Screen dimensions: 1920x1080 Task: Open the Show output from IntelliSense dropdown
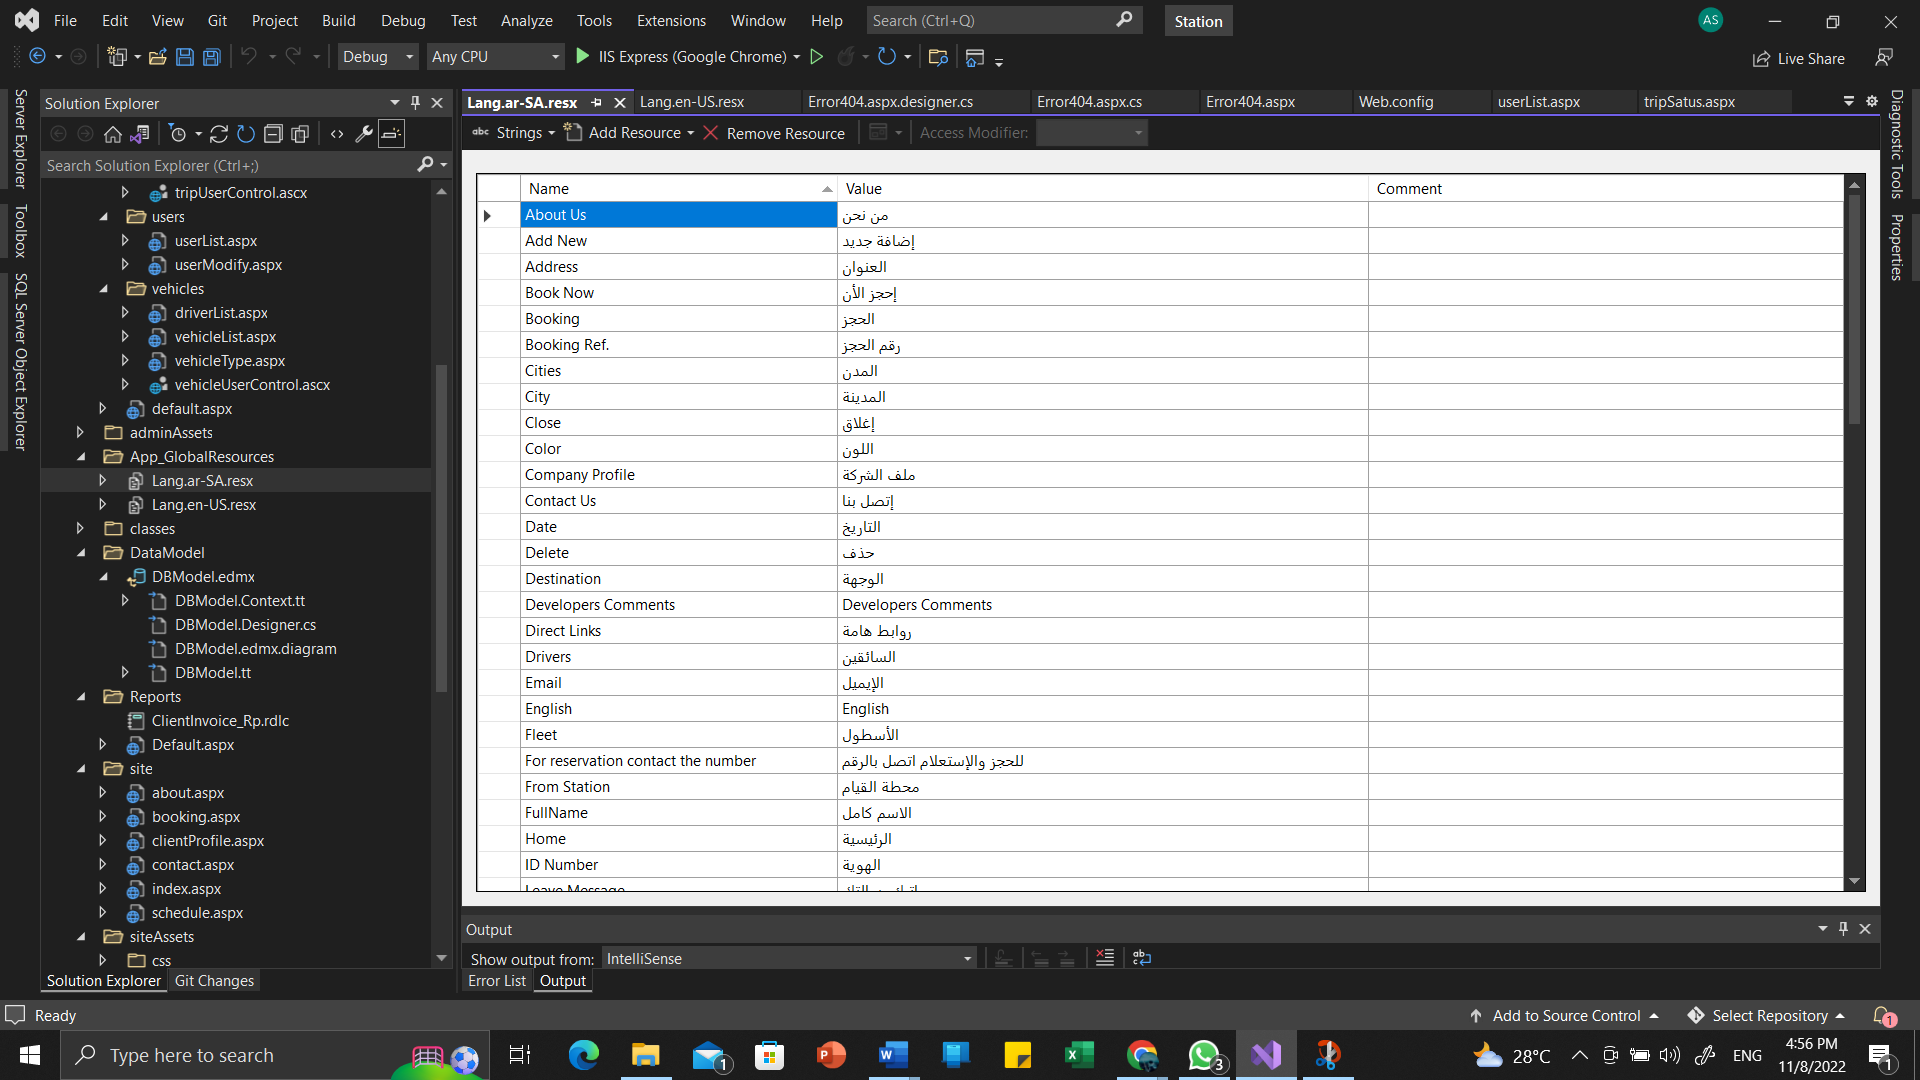pyautogui.click(x=789, y=959)
